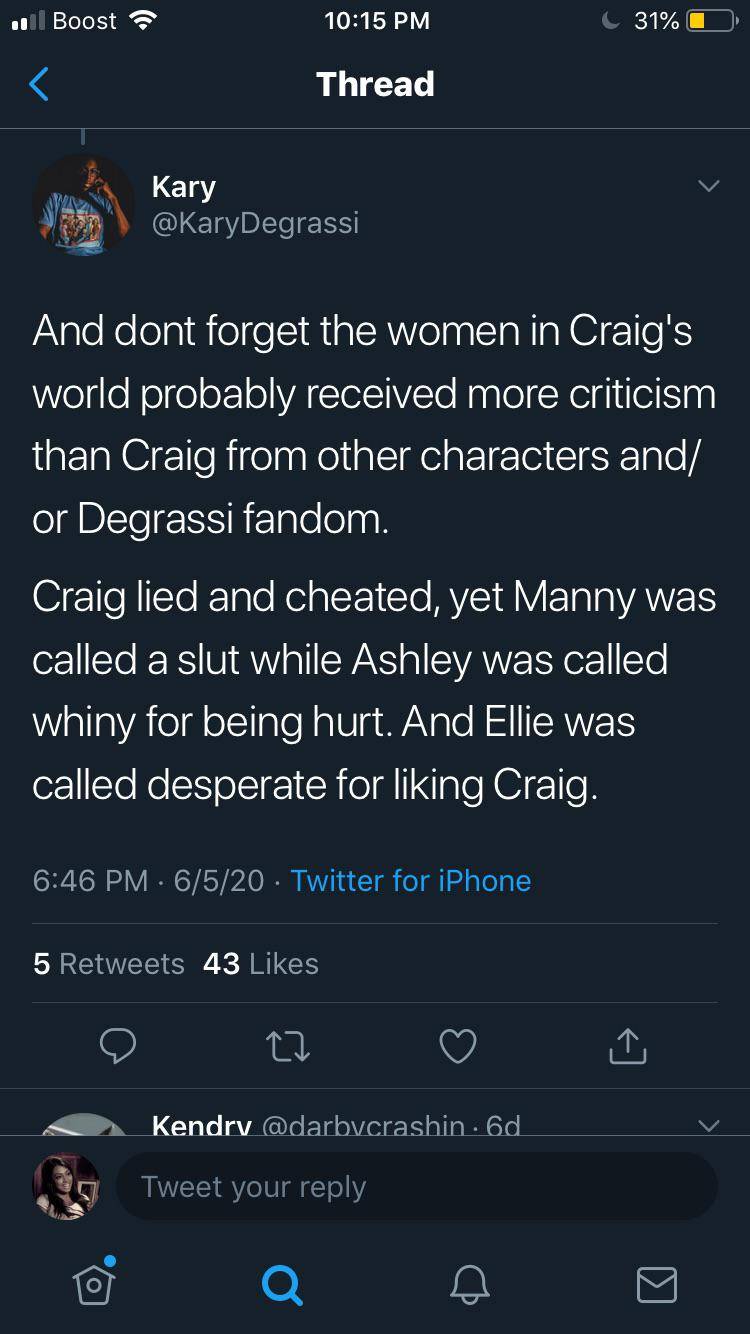750x1334 pixels.
Task: Tap the back arrow in header
Action: (x=39, y=84)
